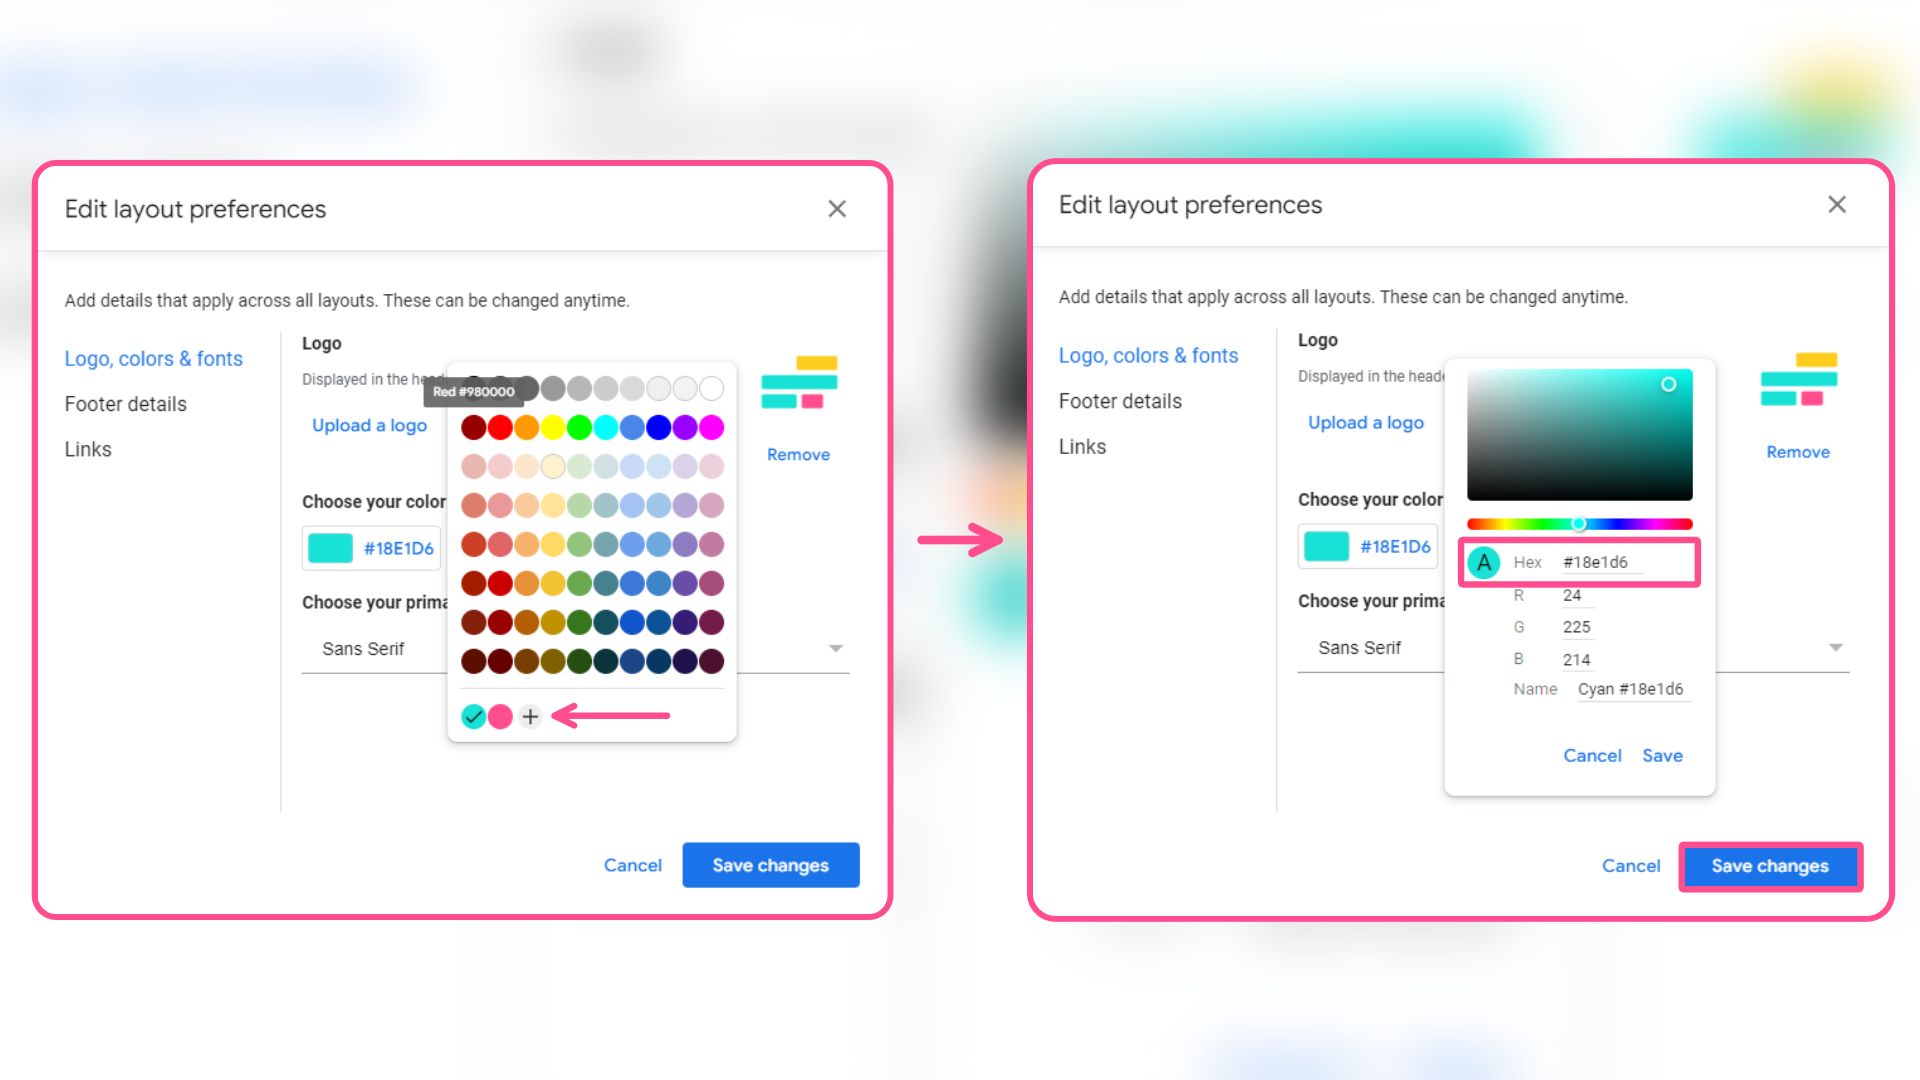Click the Upload a logo link
This screenshot has height=1080, width=1920.
(x=369, y=425)
